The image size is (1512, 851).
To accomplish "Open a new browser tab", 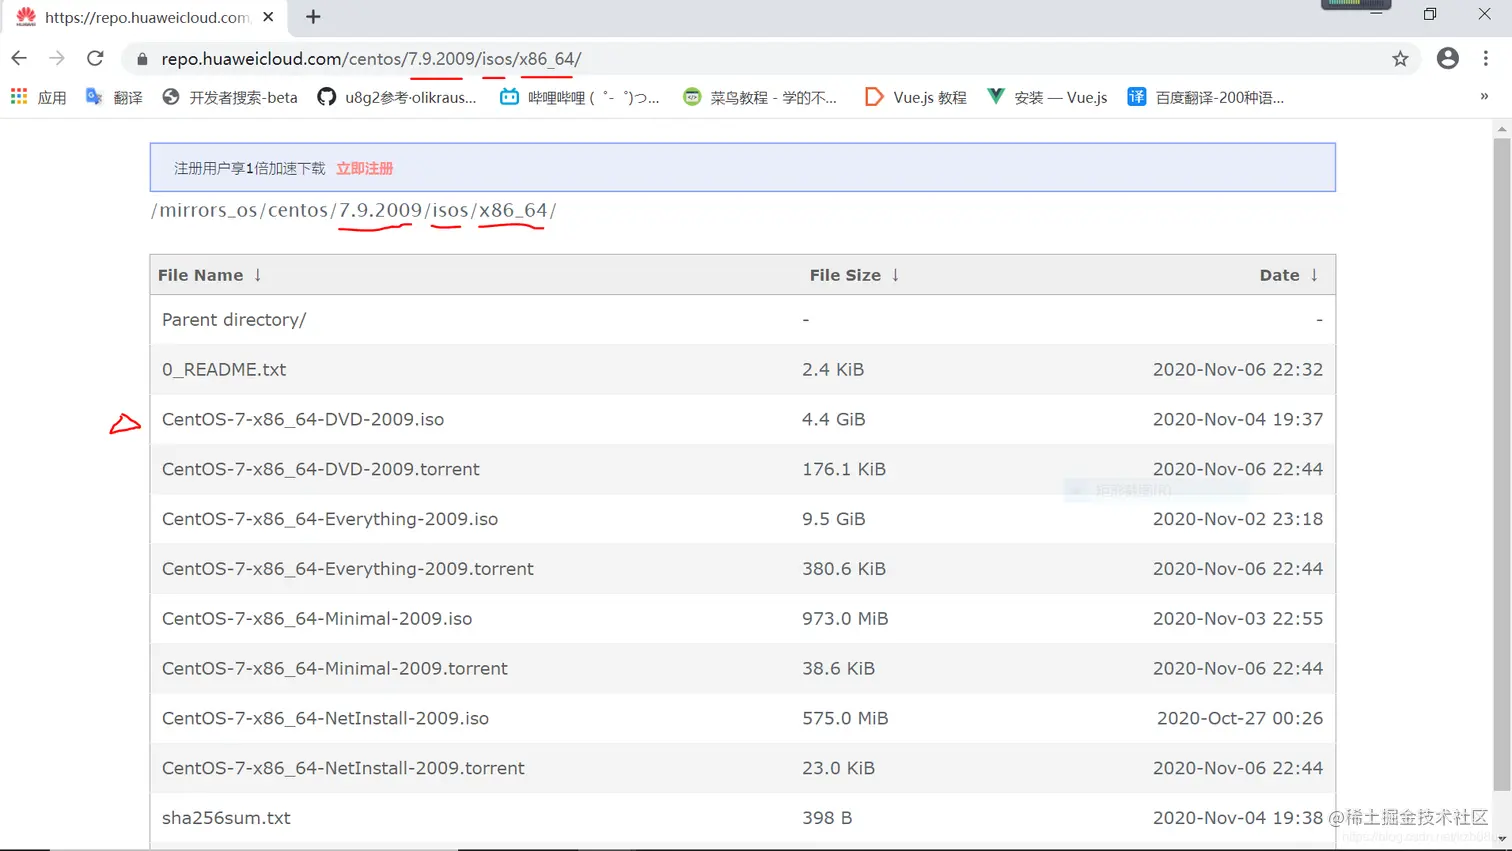I will pyautogui.click(x=313, y=17).
